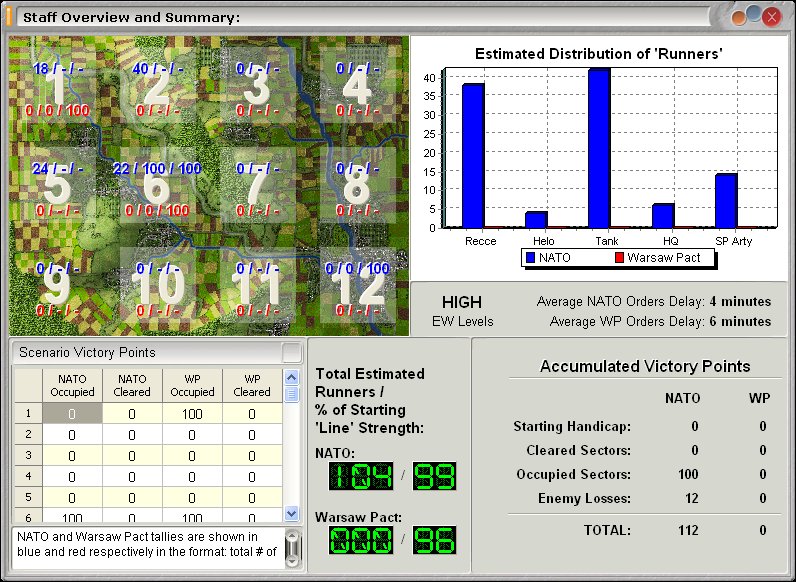Click the WP Occupied column header
This screenshot has height=582, width=796.
(x=192, y=385)
